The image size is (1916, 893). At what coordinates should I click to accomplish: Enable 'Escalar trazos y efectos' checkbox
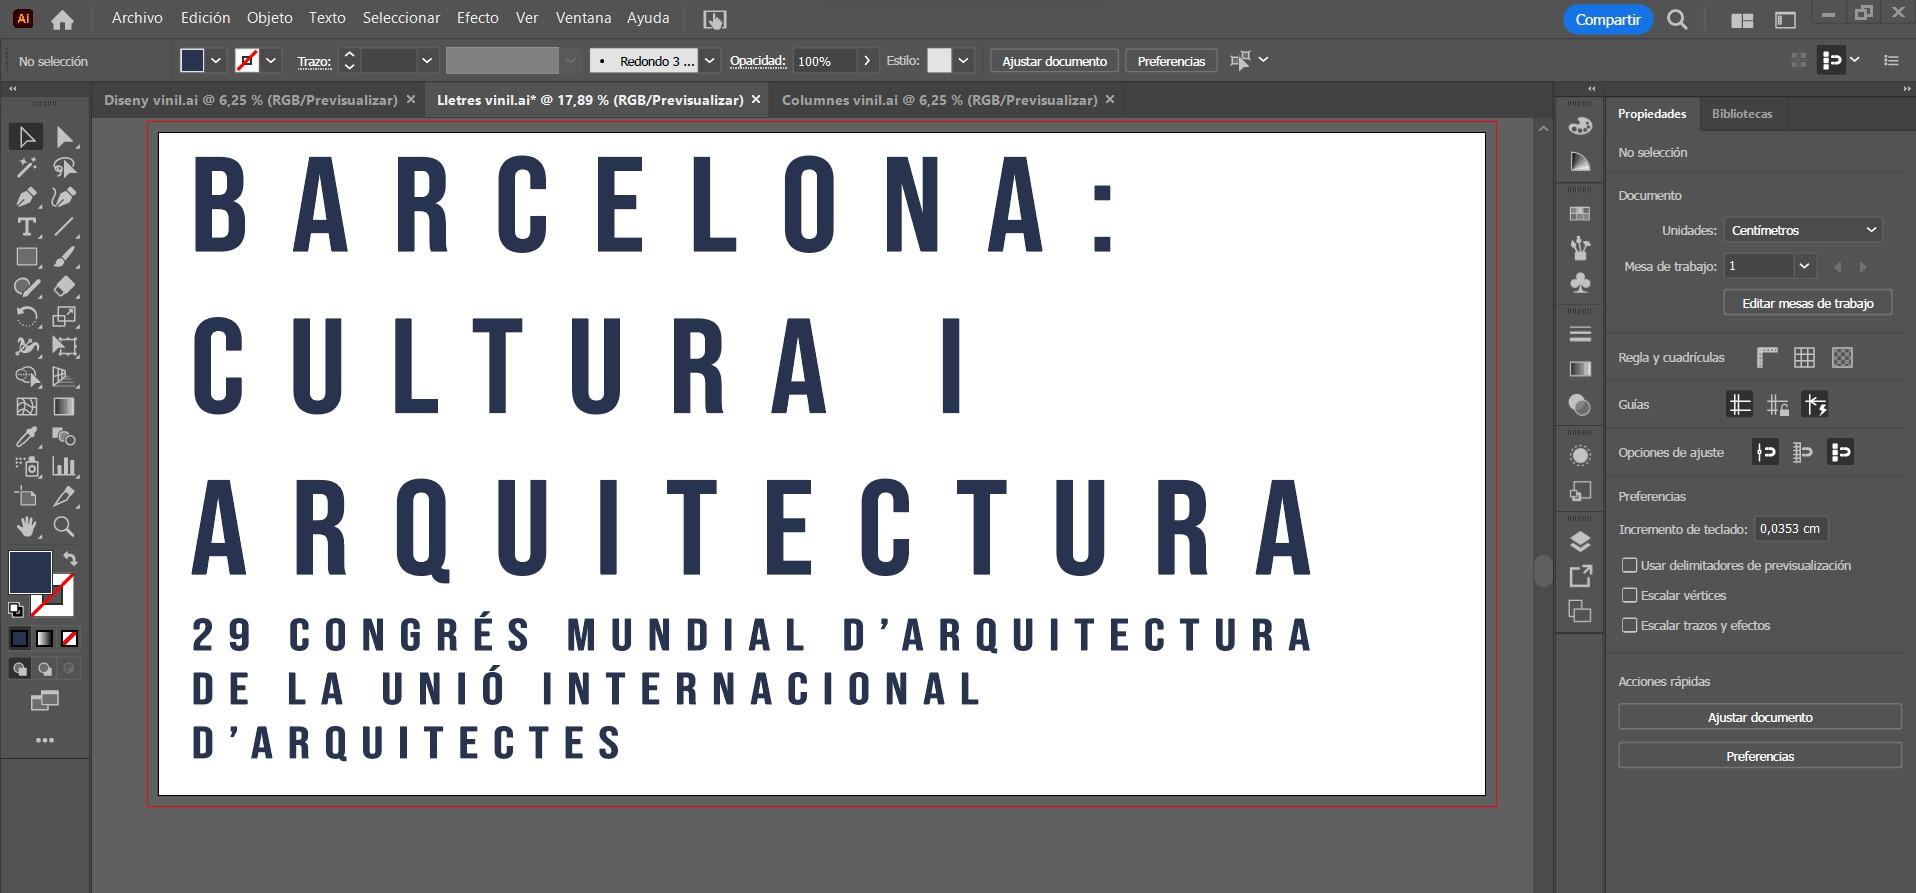(x=1629, y=625)
